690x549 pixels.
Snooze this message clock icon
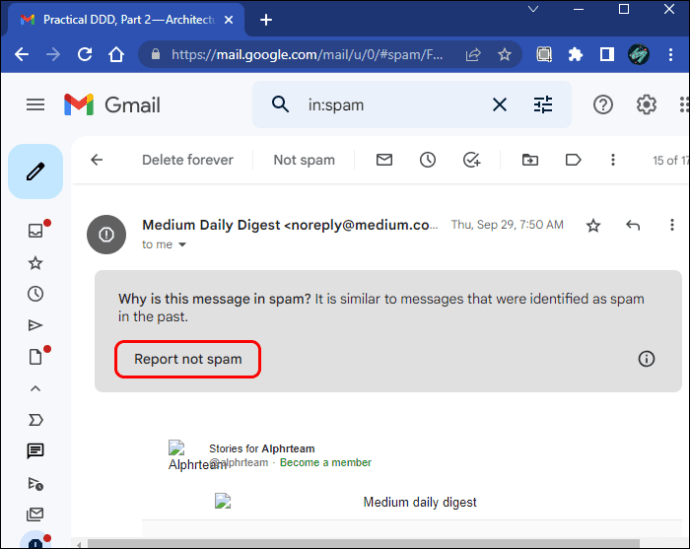click(427, 160)
